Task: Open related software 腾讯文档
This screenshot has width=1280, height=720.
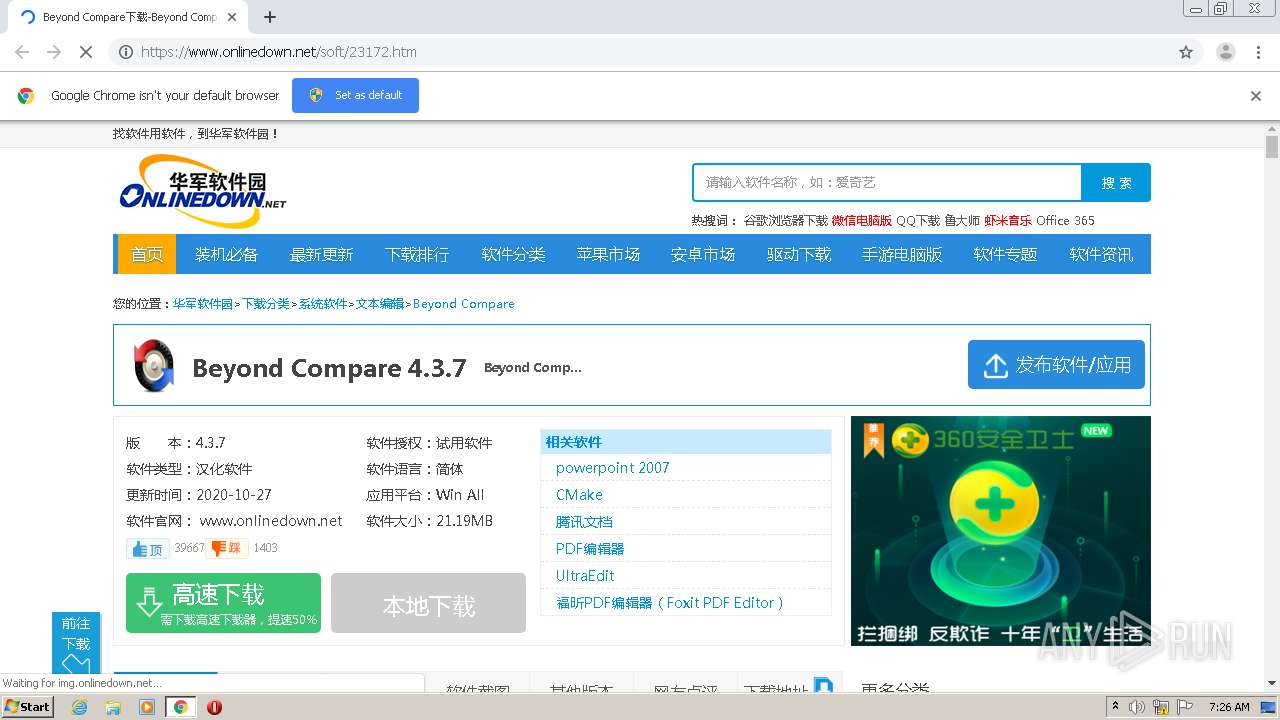Action: (584, 522)
